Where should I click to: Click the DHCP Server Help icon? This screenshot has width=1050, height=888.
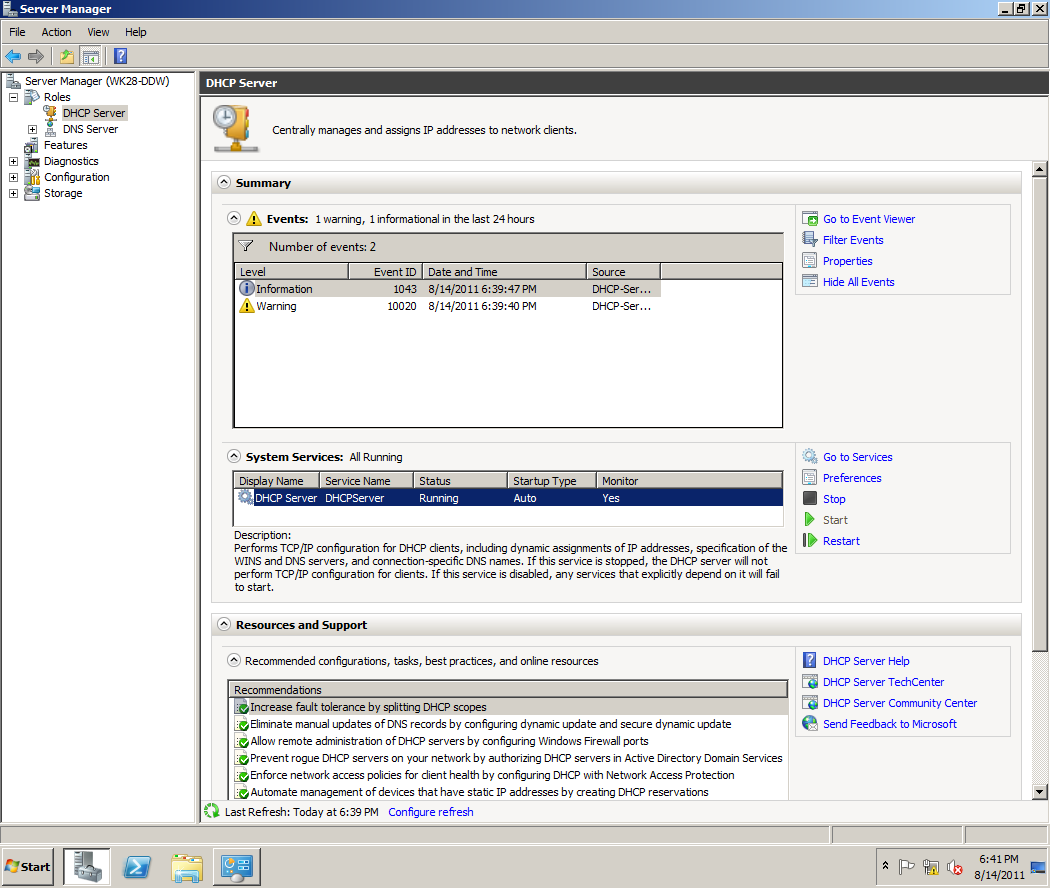(810, 660)
